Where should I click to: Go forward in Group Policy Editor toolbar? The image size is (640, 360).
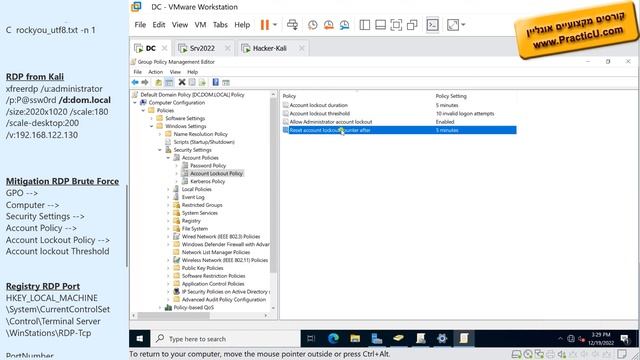[144, 82]
